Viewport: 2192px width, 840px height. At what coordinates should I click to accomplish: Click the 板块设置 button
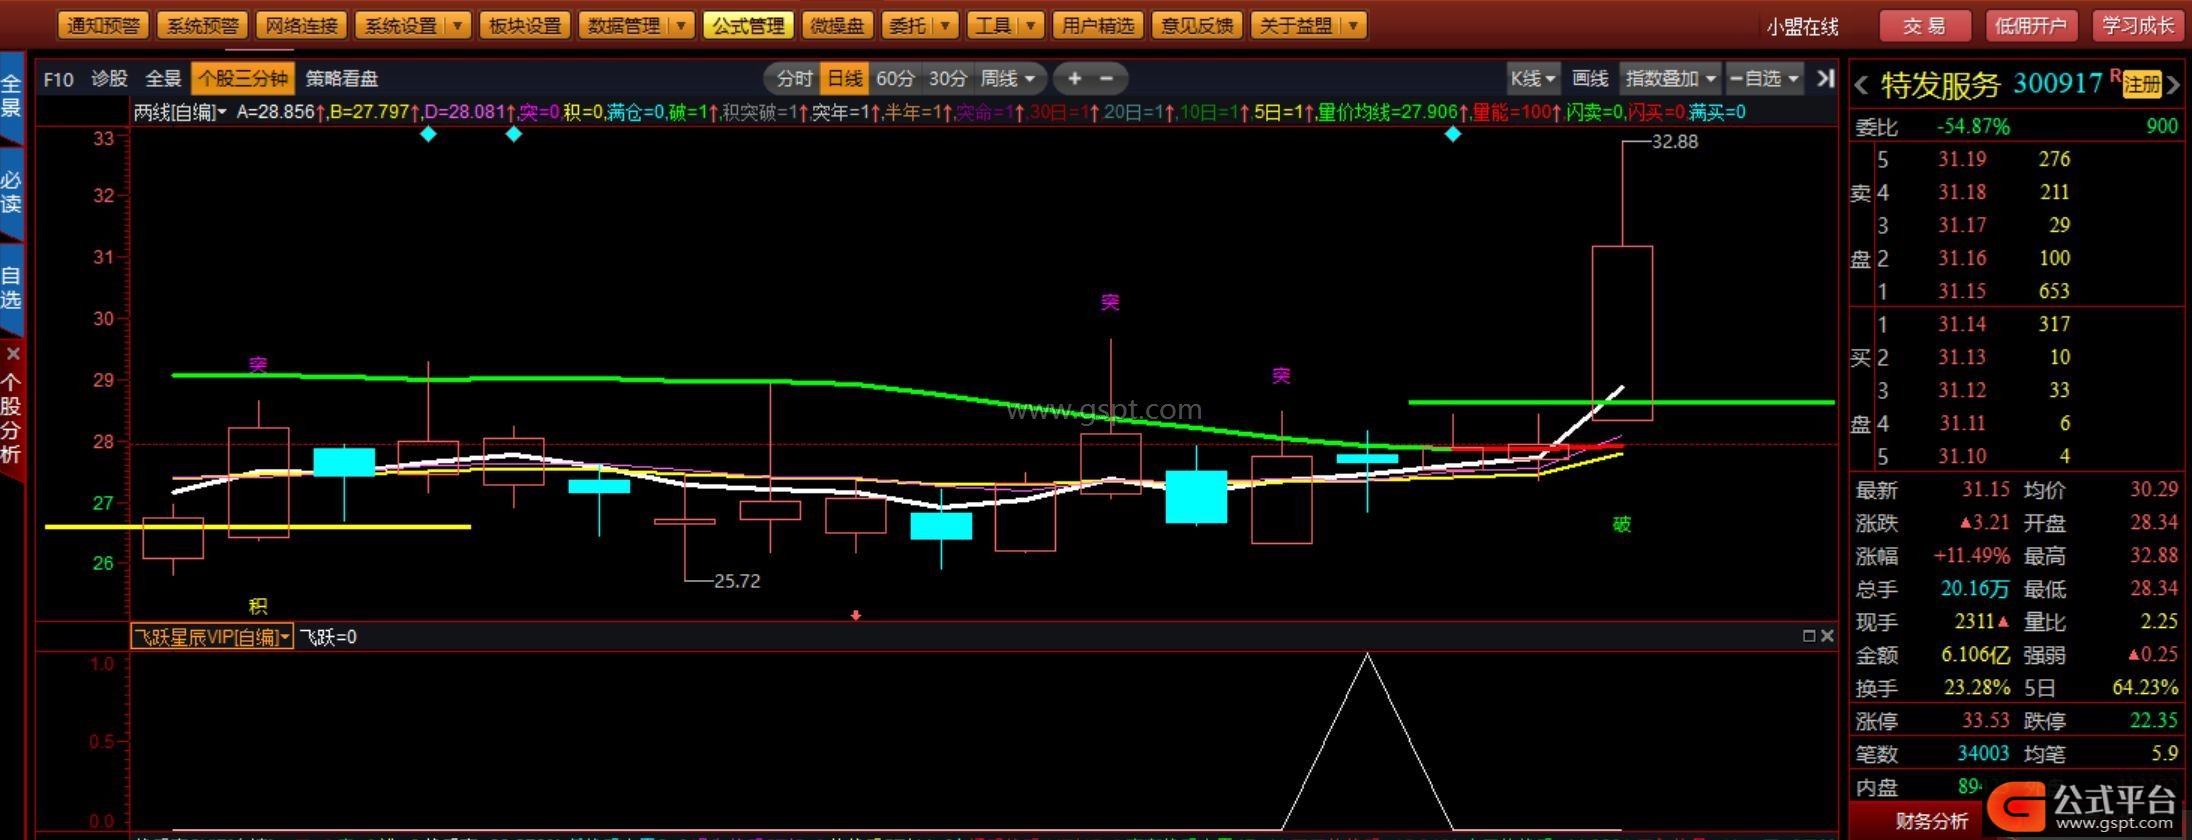(x=524, y=26)
